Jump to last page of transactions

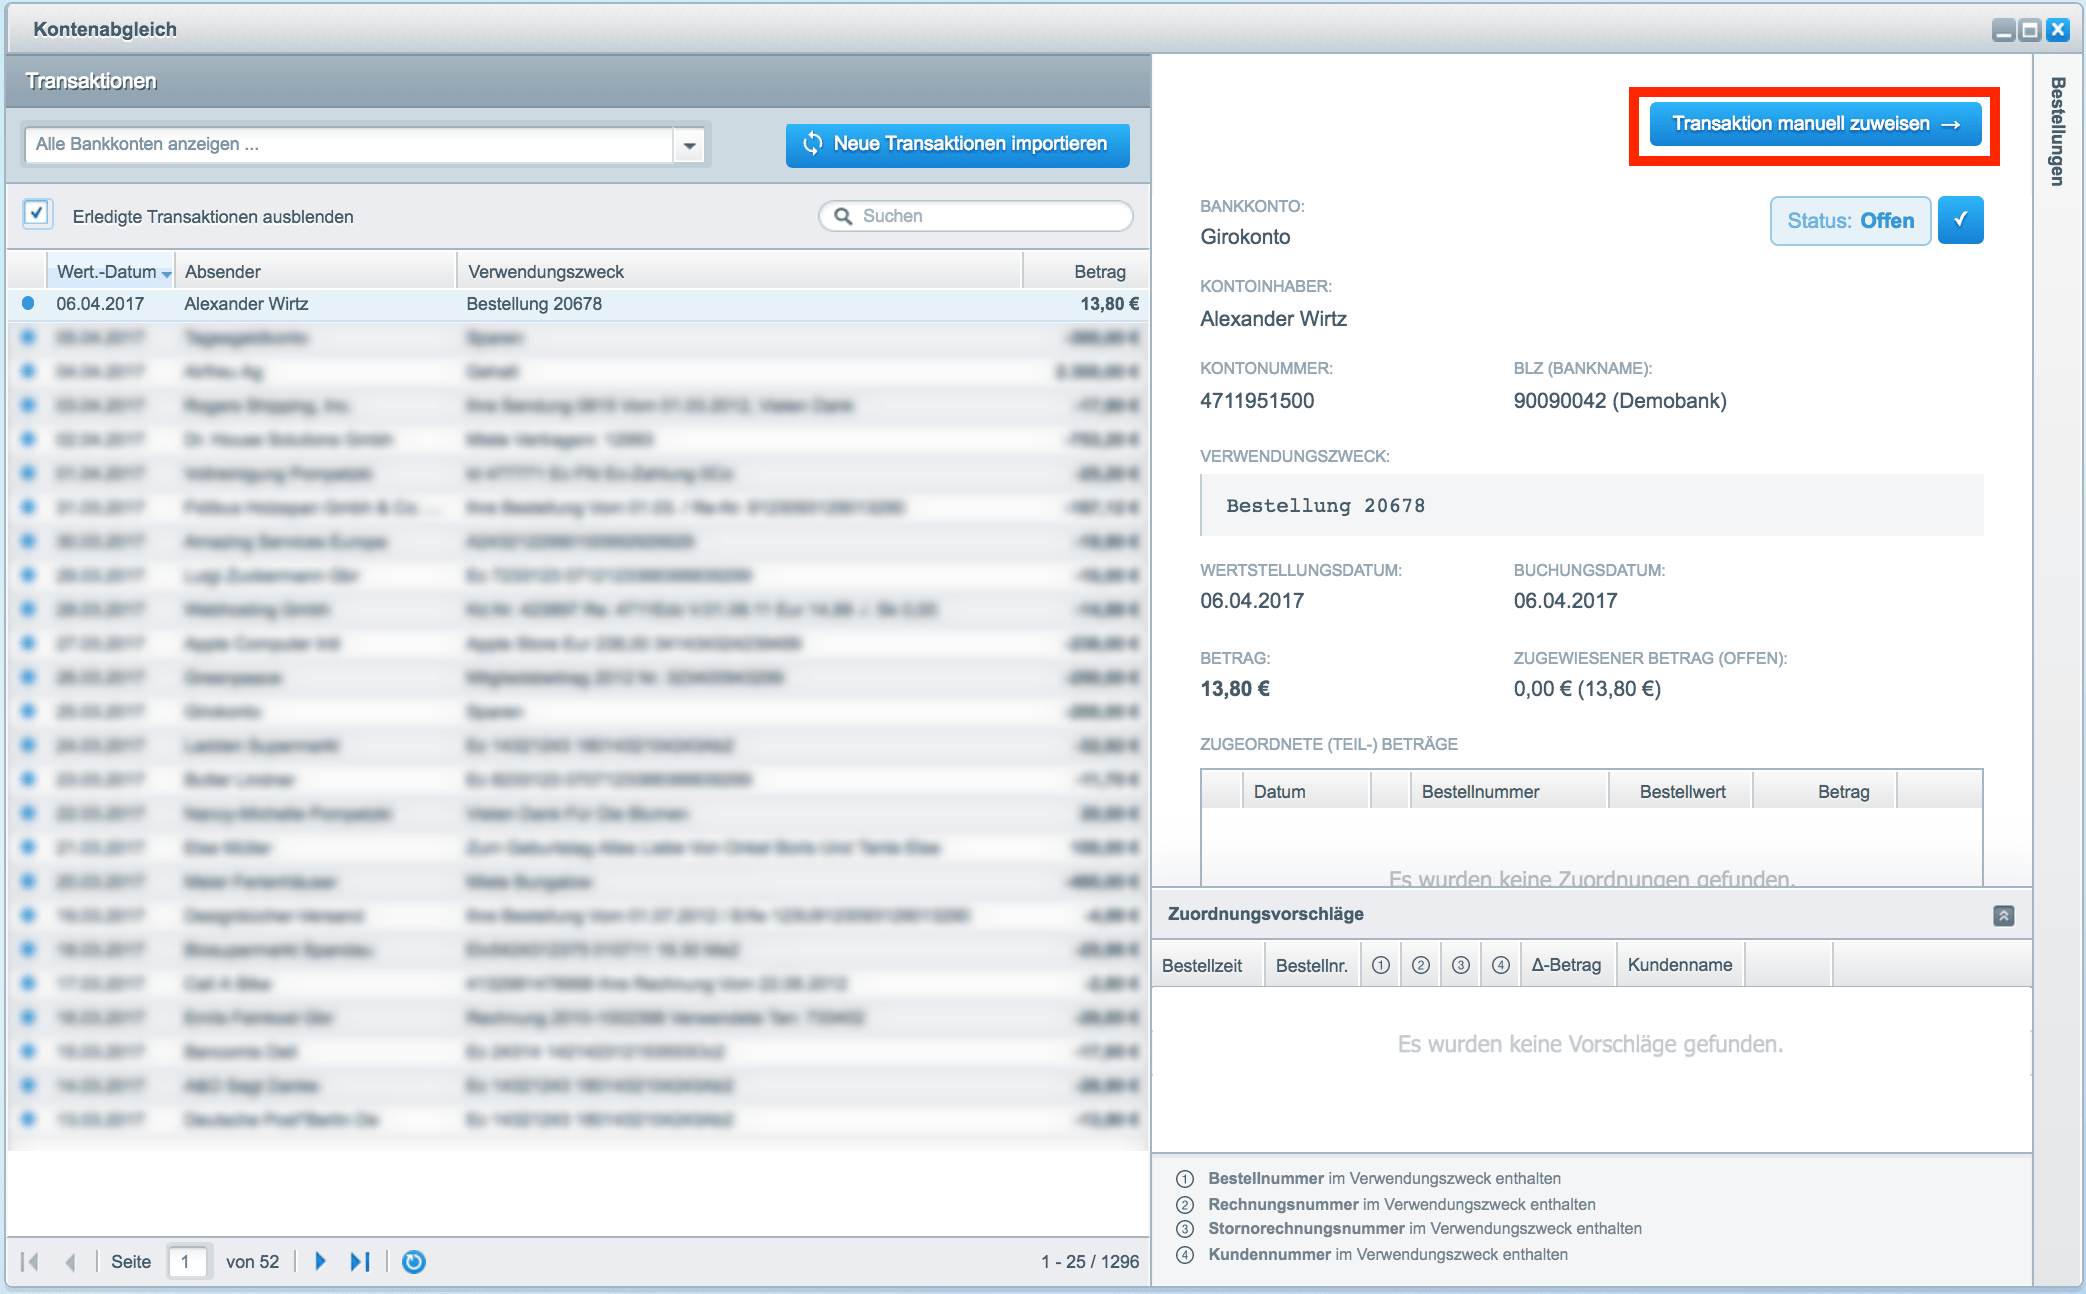(x=360, y=1262)
